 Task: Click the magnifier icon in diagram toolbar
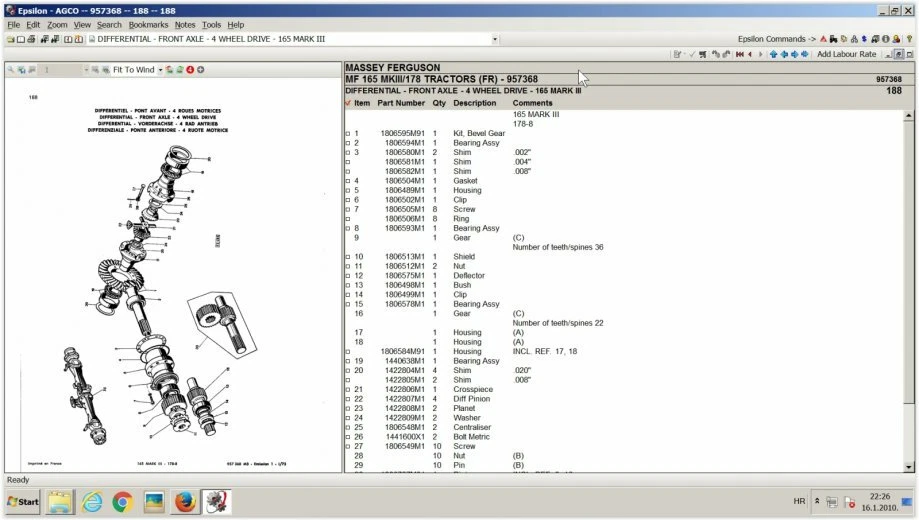click(11, 70)
